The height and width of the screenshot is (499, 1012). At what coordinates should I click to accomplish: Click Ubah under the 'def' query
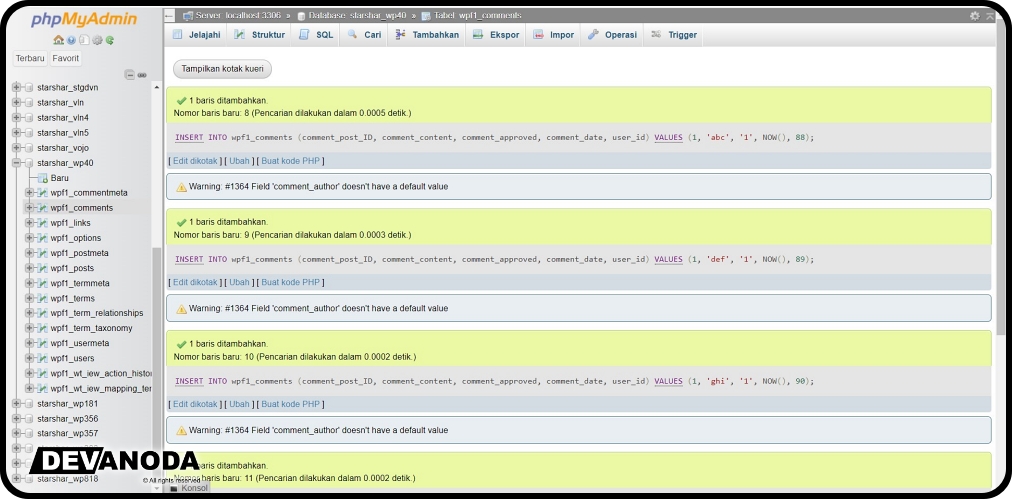coord(239,282)
